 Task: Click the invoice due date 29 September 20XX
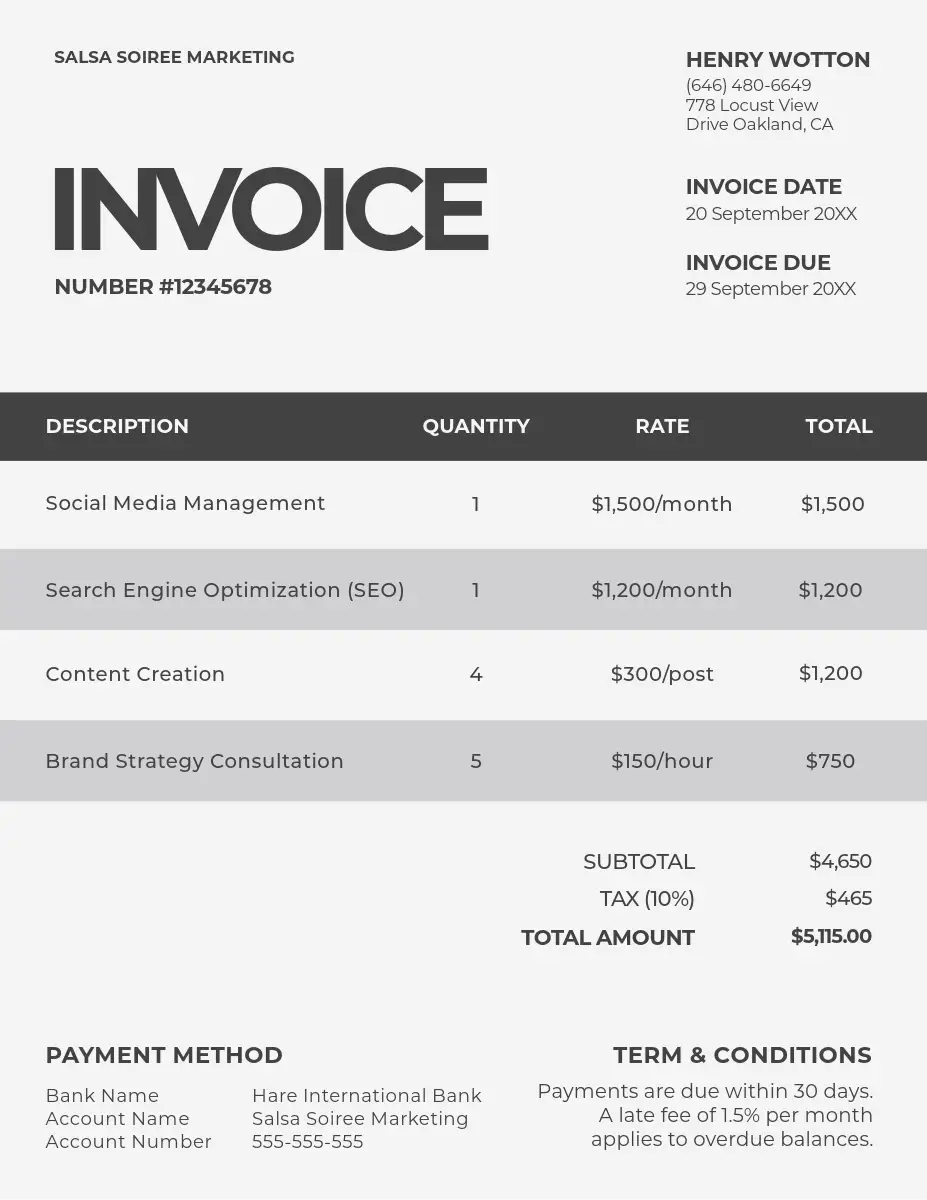[x=770, y=289]
